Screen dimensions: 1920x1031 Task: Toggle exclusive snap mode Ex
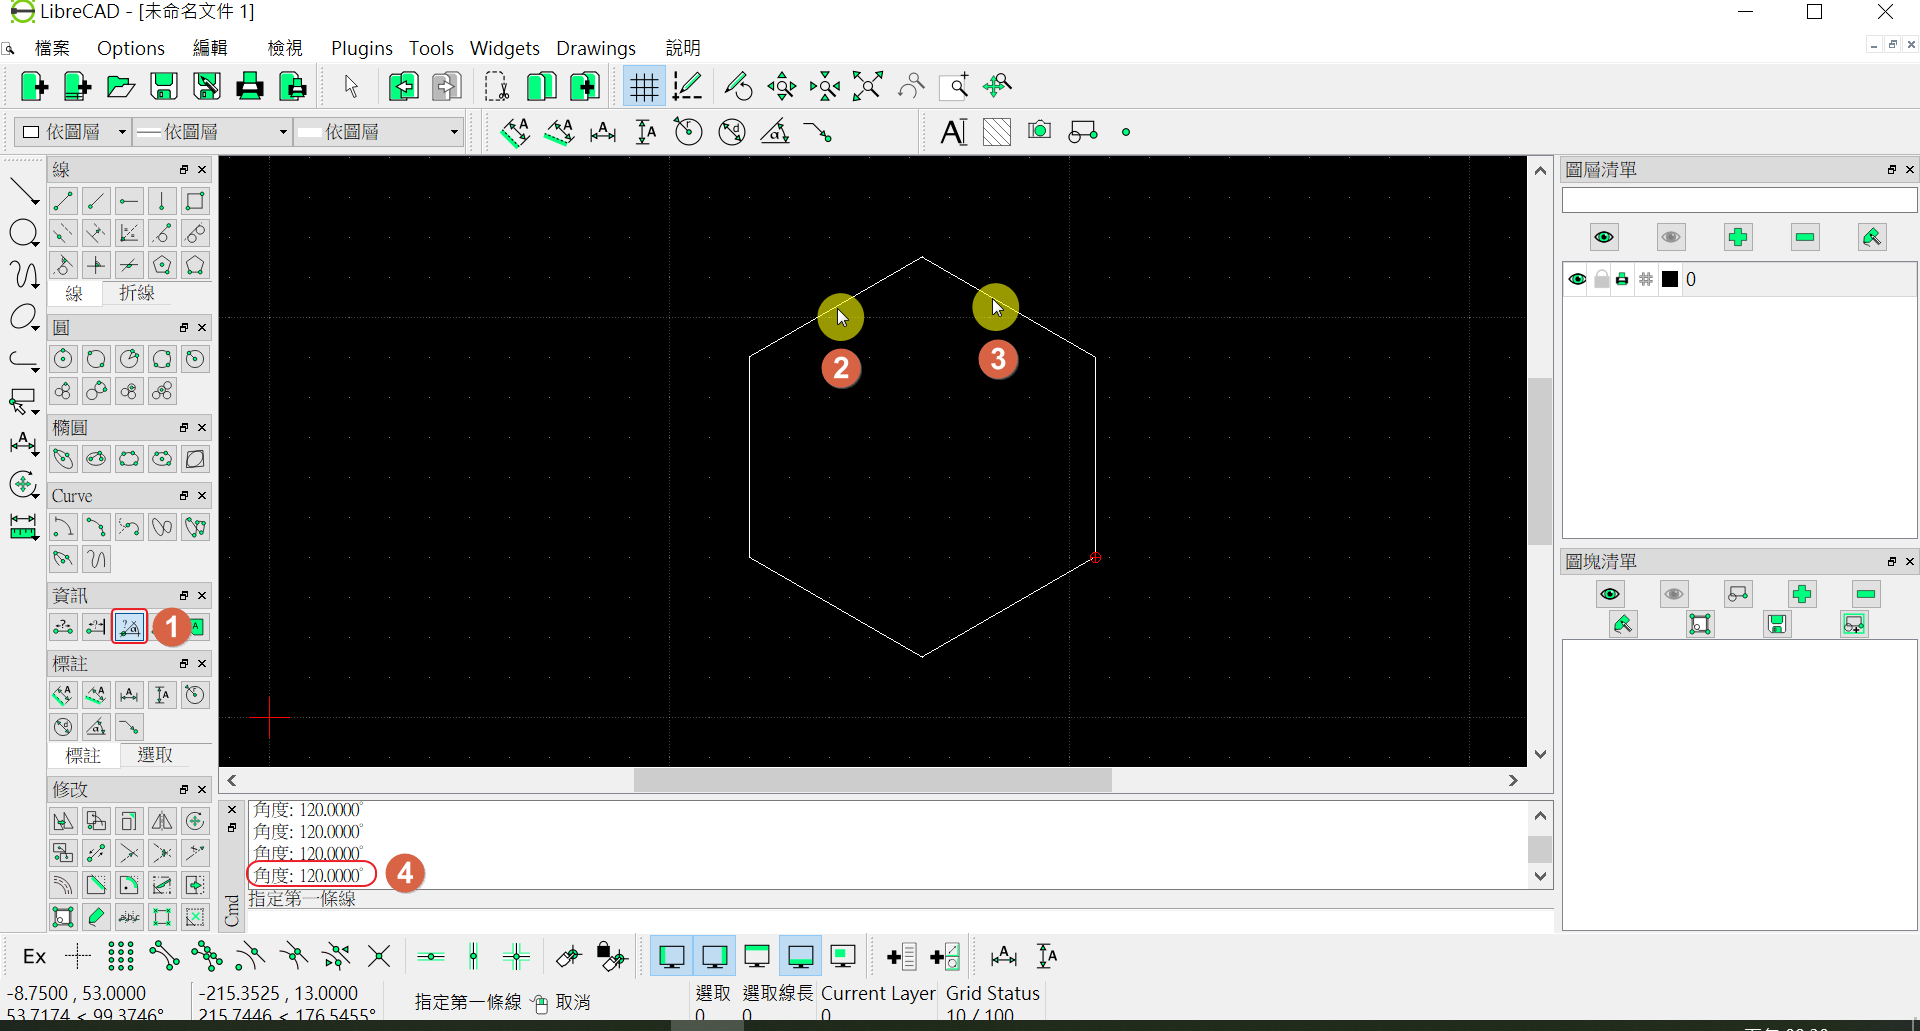click(34, 956)
